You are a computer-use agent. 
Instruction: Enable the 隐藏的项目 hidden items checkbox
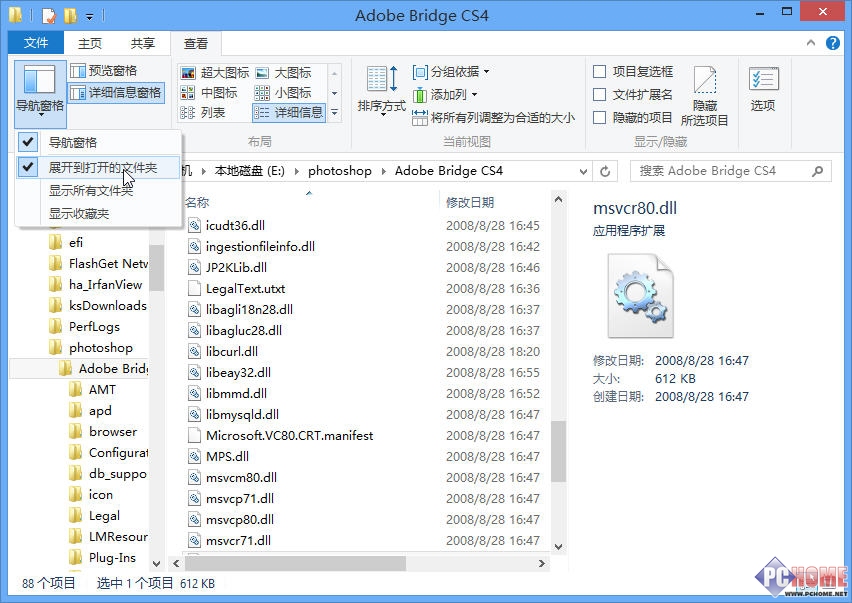[x=599, y=117]
